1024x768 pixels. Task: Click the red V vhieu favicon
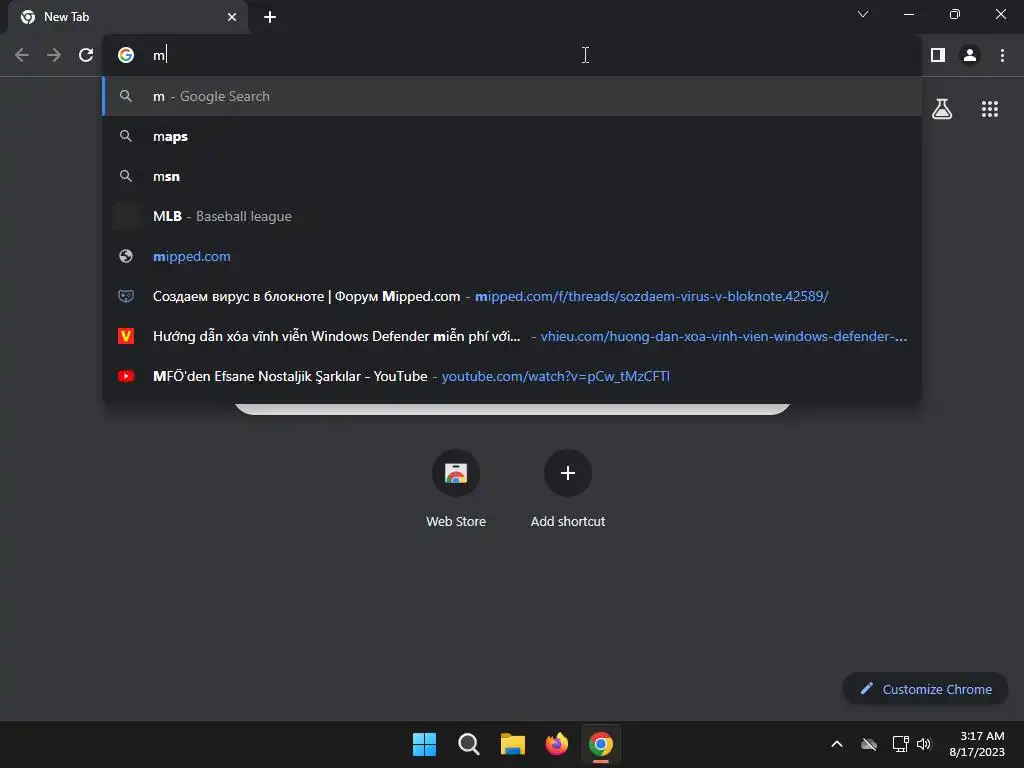(x=126, y=336)
